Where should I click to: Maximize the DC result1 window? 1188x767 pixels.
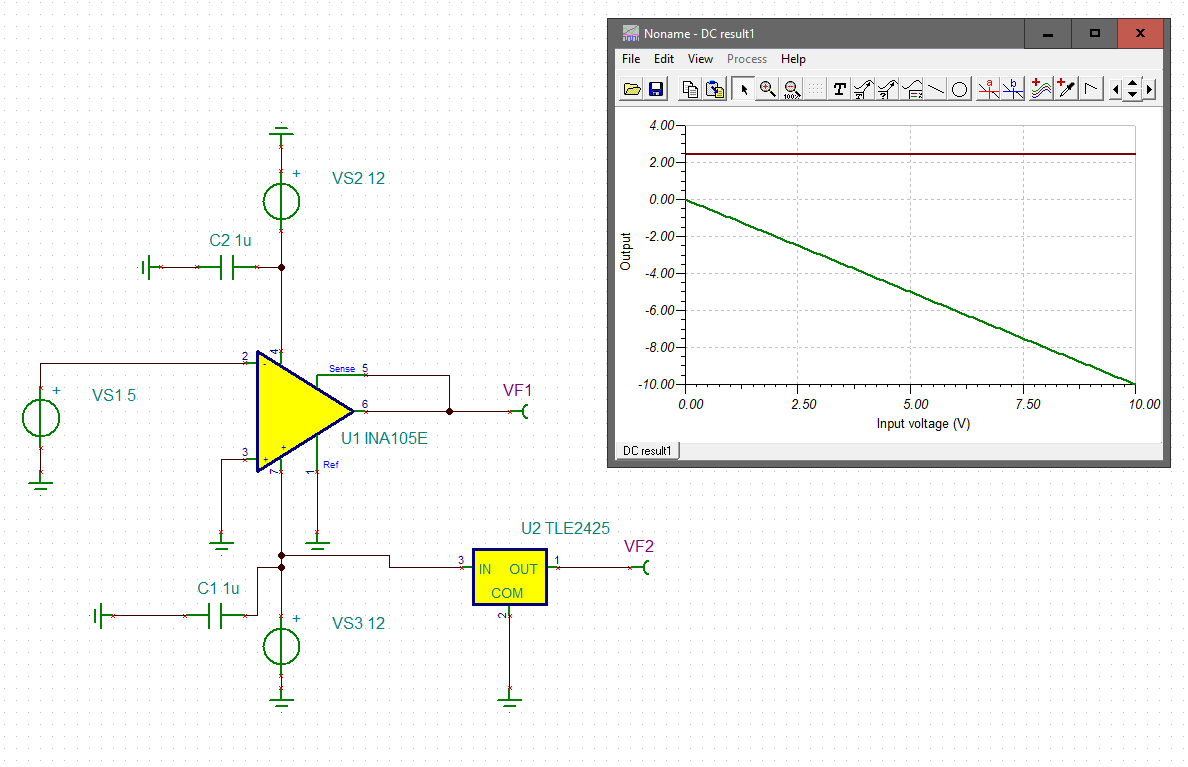pyautogui.click(x=1094, y=33)
